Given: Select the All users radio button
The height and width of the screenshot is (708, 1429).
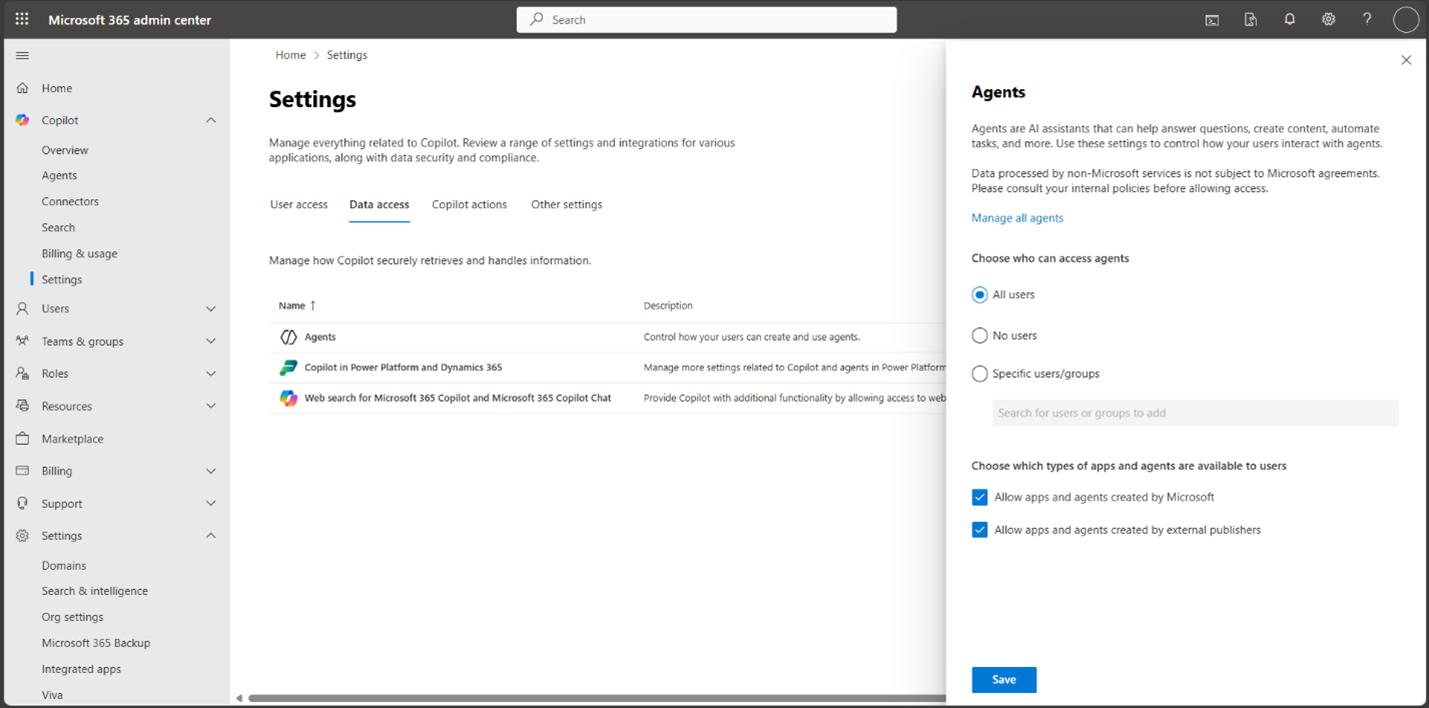Looking at the screenshot, I should (979, 294).
